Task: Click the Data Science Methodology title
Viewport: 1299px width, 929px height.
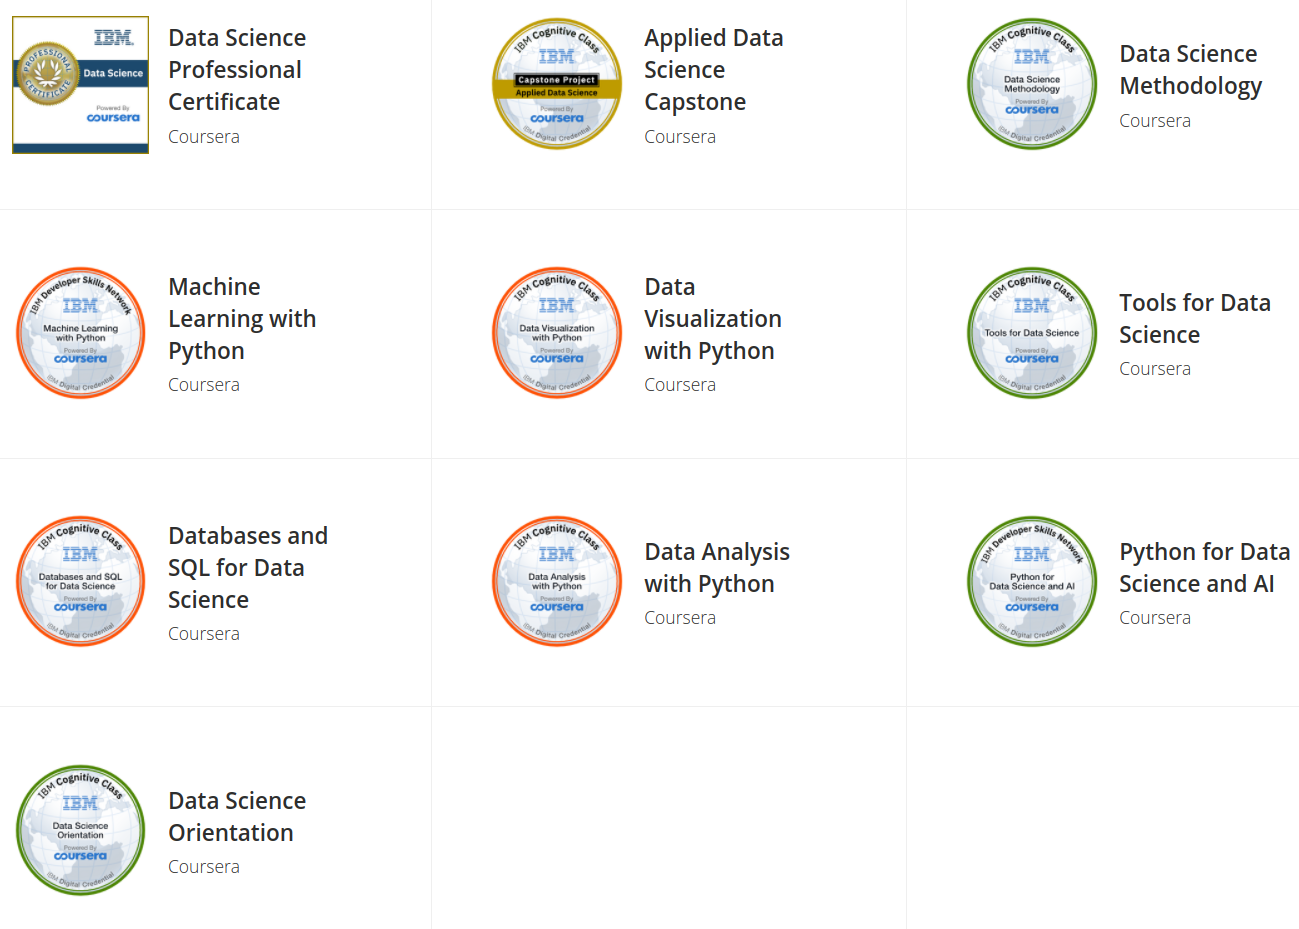Action: pos(1190,69)
